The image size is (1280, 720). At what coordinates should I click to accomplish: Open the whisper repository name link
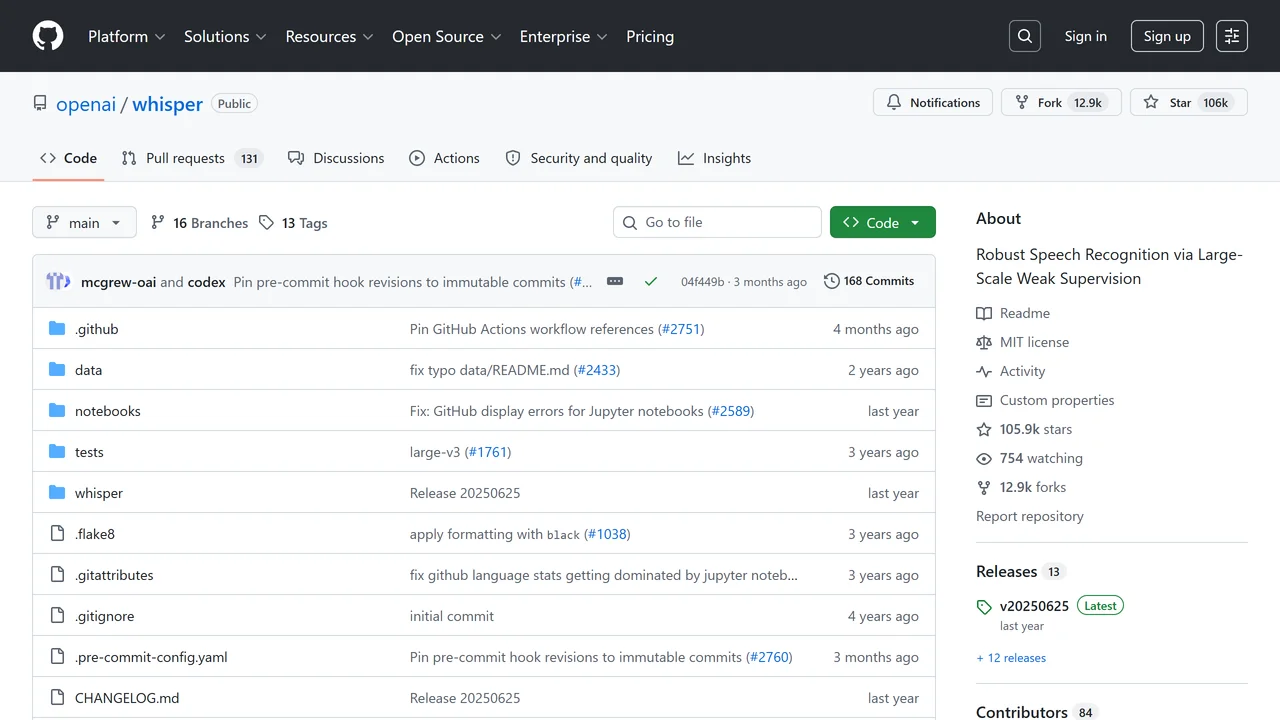click(x=167, y=104)
